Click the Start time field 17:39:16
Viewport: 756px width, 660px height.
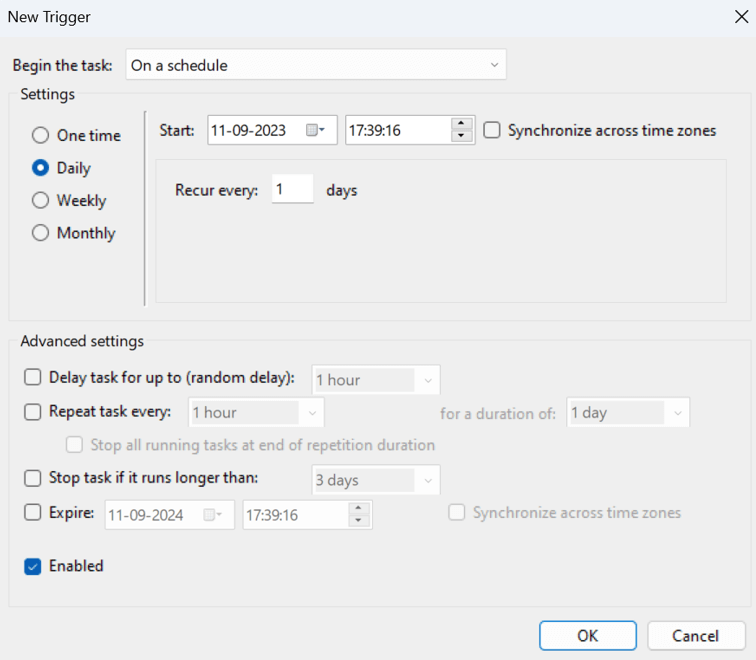pyautogui.click(x=397, y=130)
